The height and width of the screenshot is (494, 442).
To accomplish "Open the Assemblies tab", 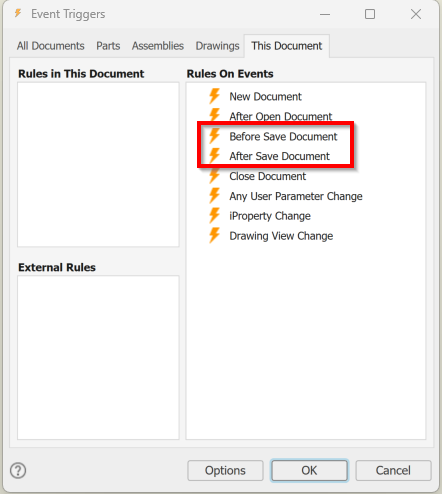I will 158,46.
